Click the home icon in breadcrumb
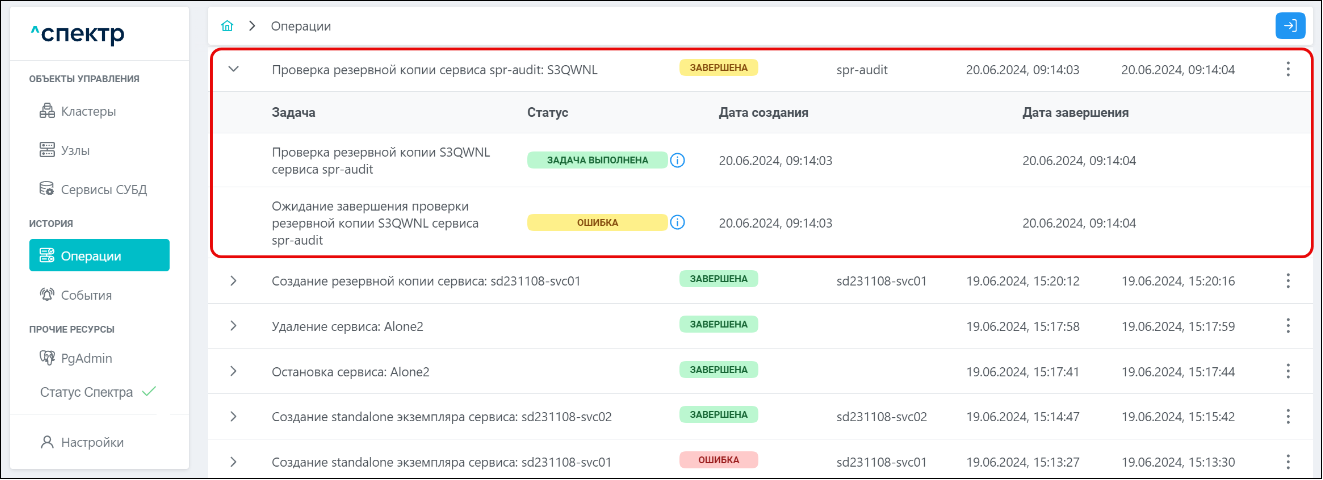This screenshot has height=480, width=1323. 228,25
